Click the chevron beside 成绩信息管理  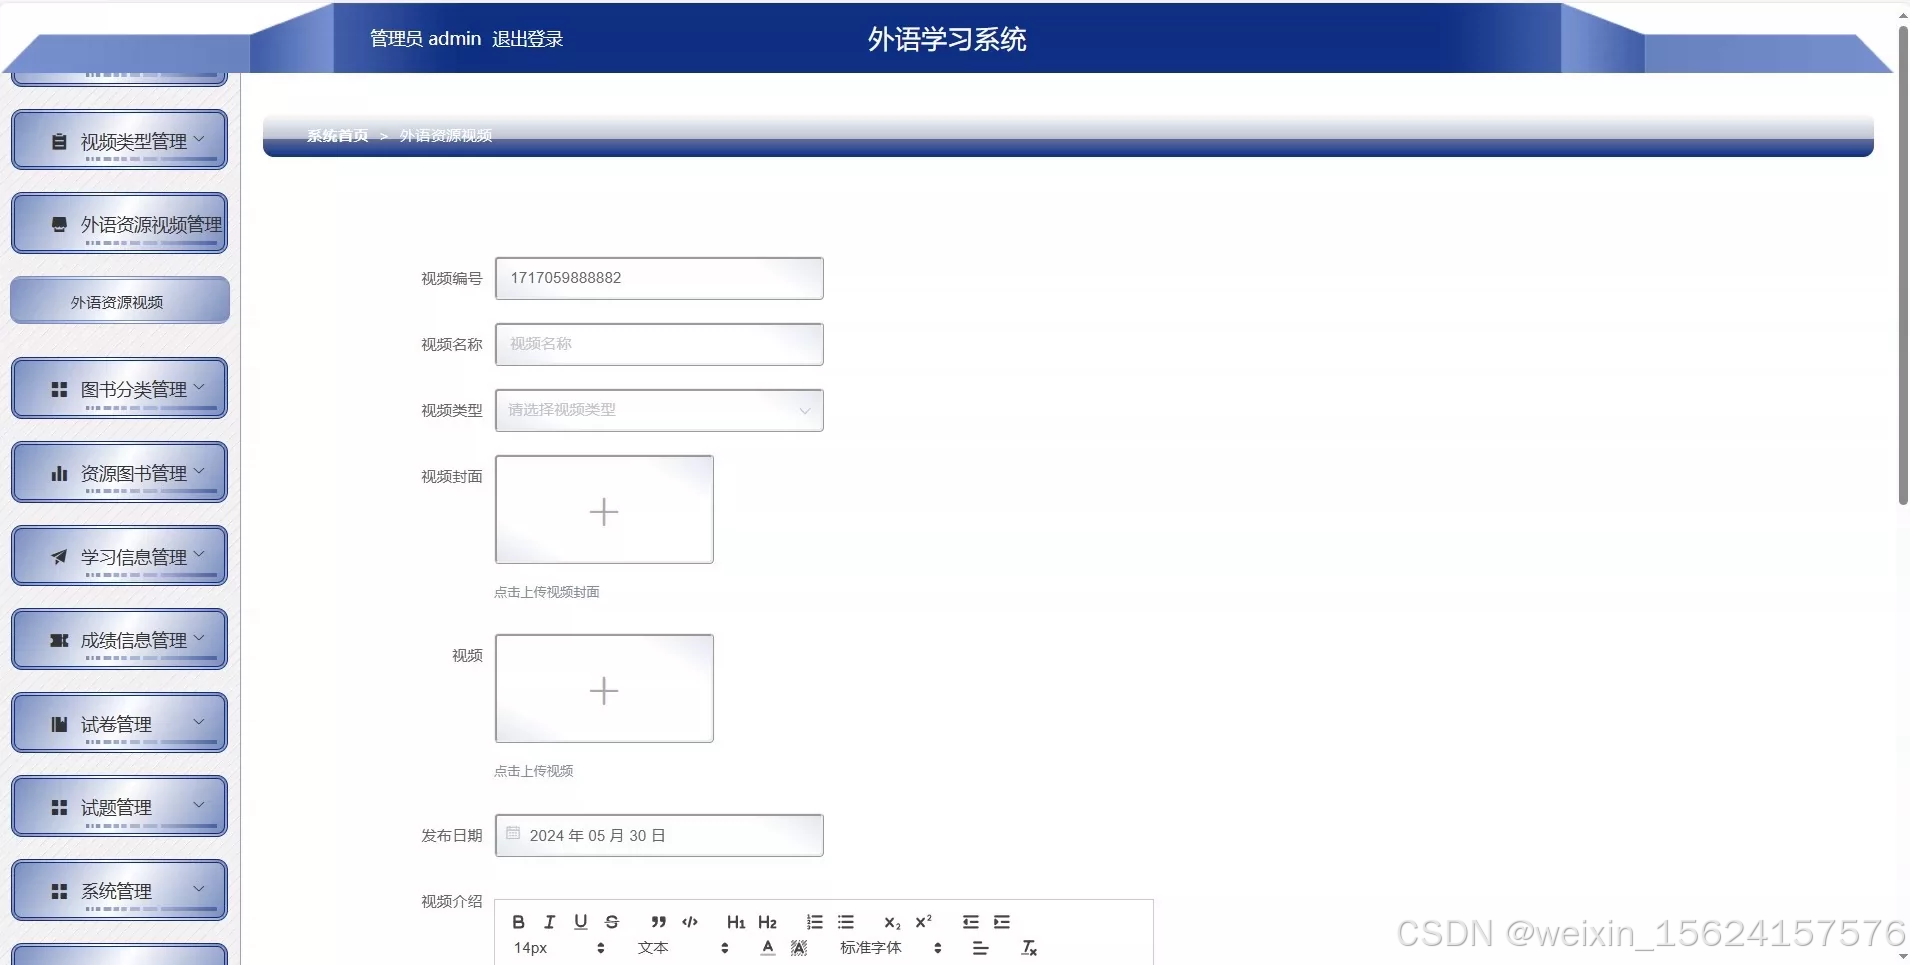(199, 637)
